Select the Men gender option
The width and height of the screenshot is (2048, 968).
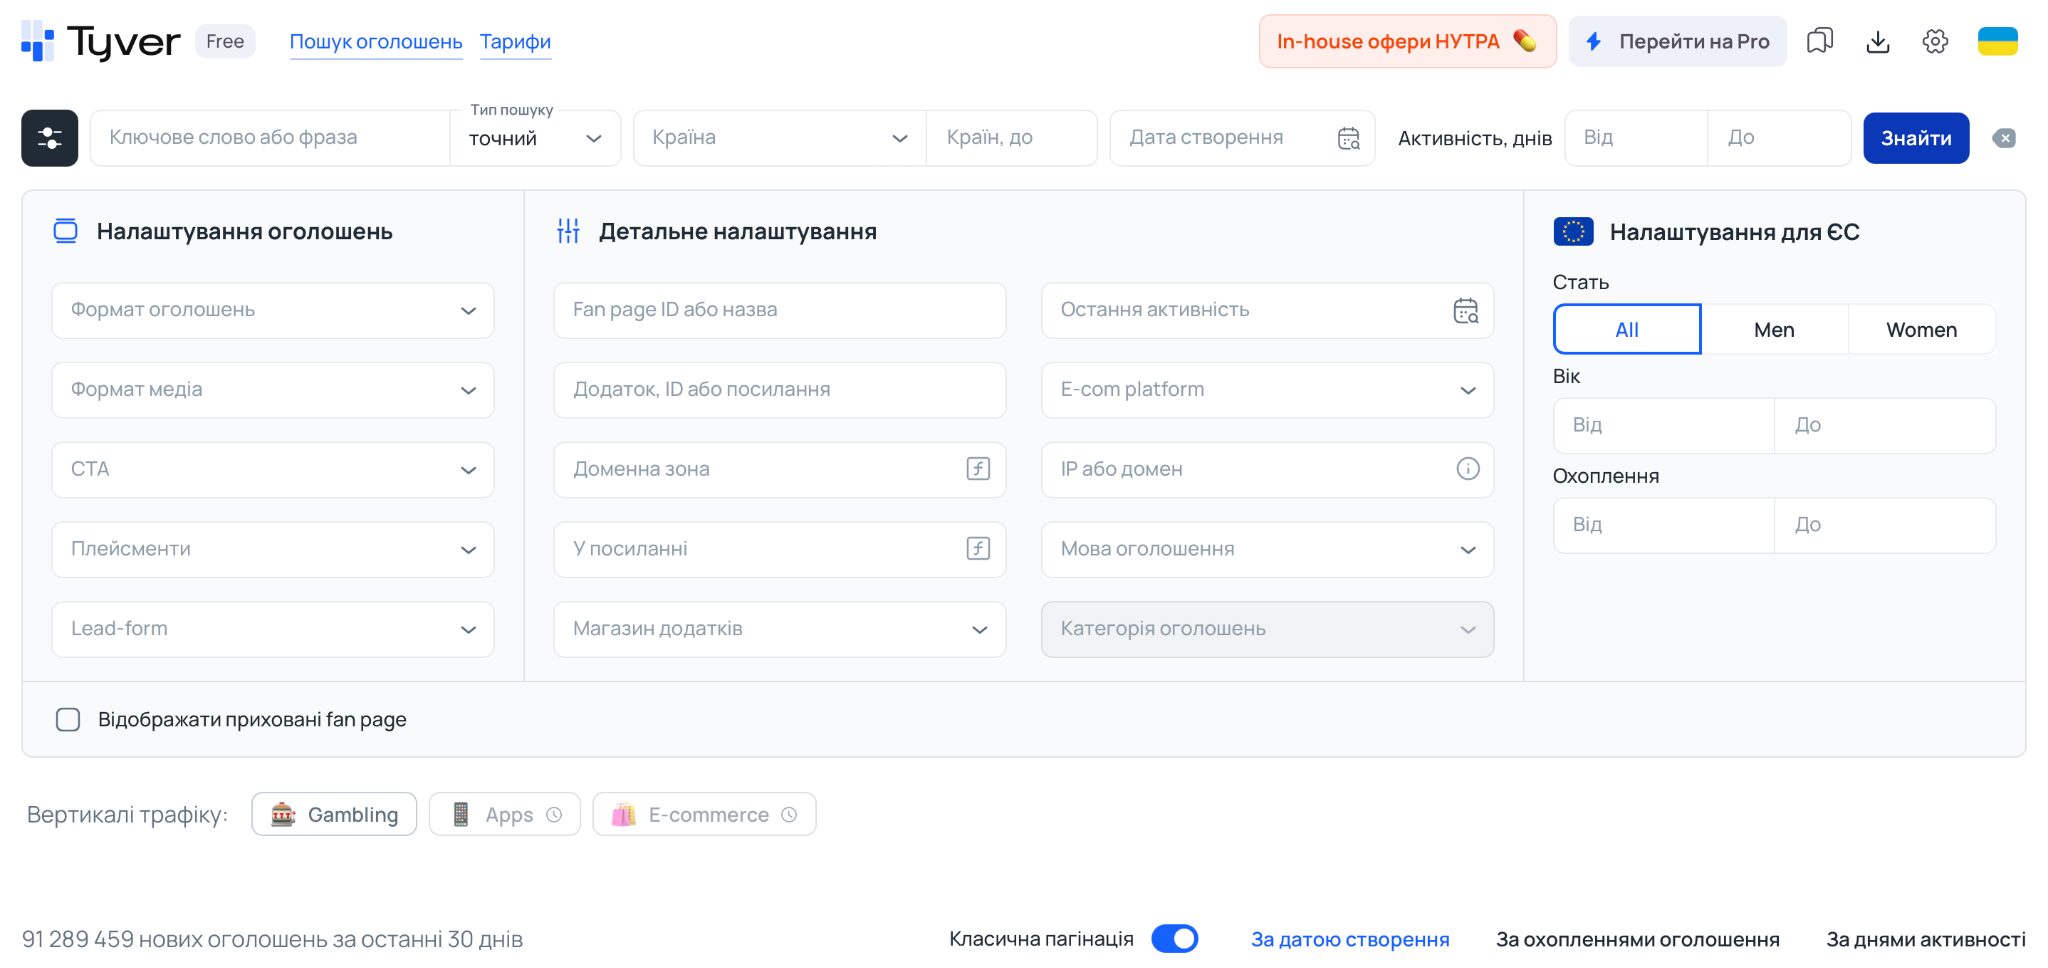pyautogui.click(x=1773, y=328)
